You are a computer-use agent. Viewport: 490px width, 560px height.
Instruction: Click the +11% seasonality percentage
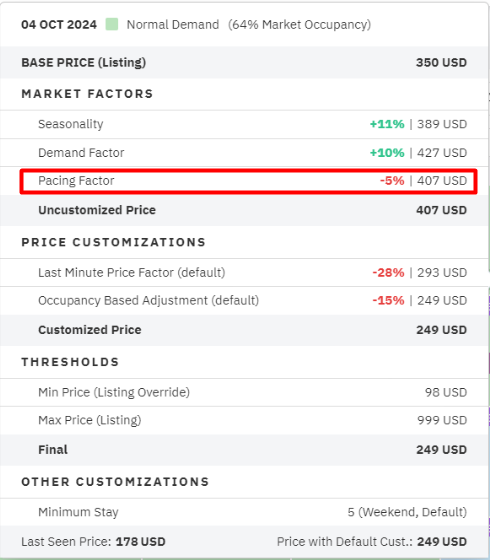387,124
